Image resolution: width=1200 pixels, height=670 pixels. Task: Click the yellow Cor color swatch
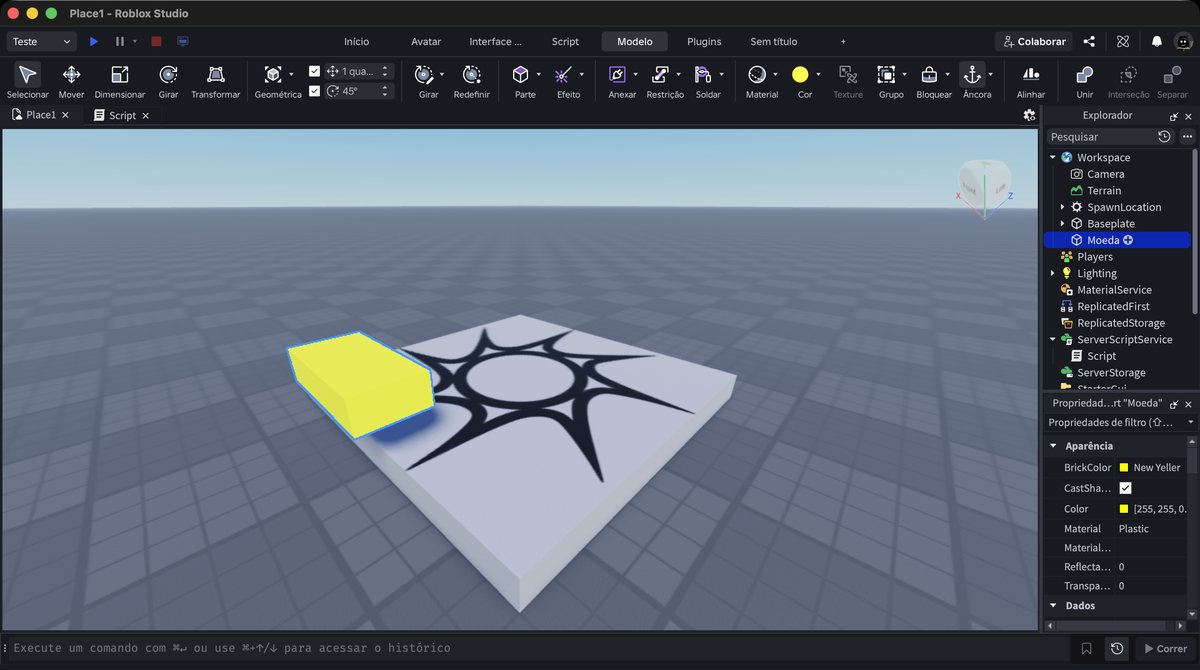point(800,75)
